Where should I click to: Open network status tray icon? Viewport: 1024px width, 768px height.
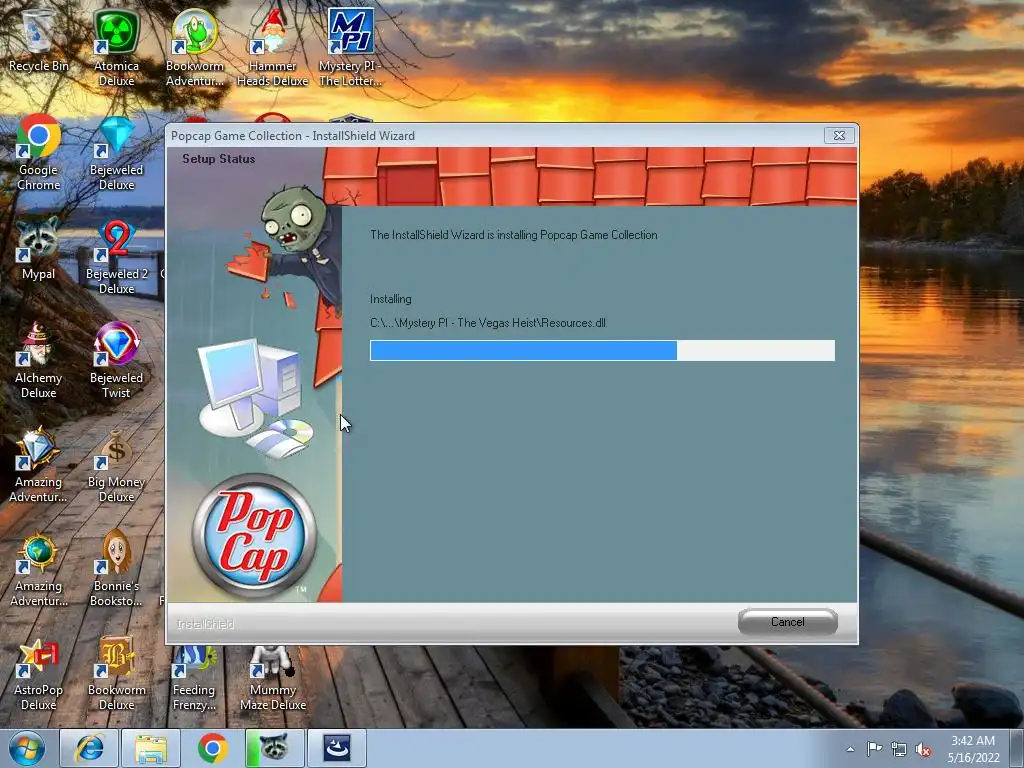[899, 749]
